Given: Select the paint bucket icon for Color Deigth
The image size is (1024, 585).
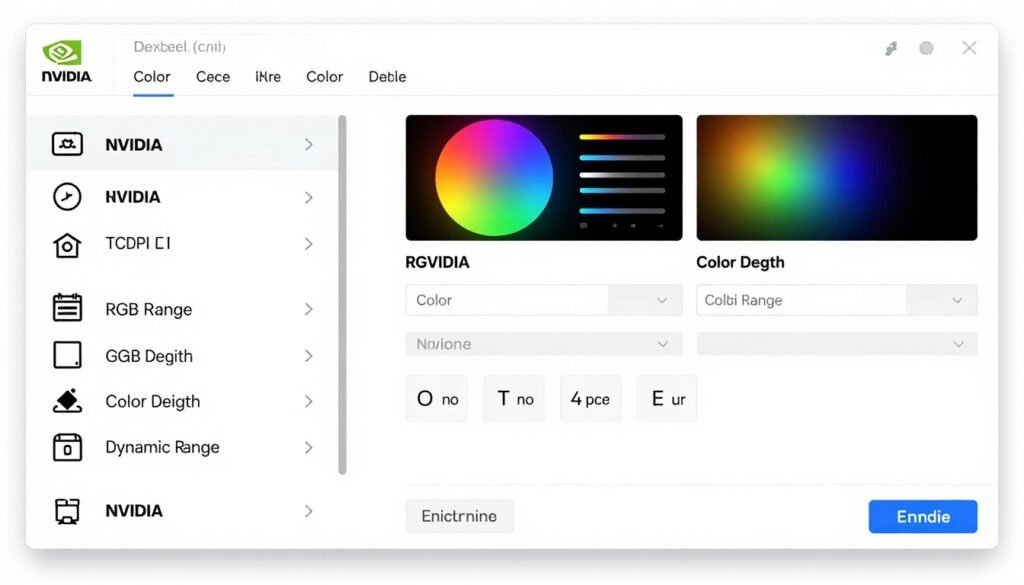Looking at the screenshot, I should [66, 400].
